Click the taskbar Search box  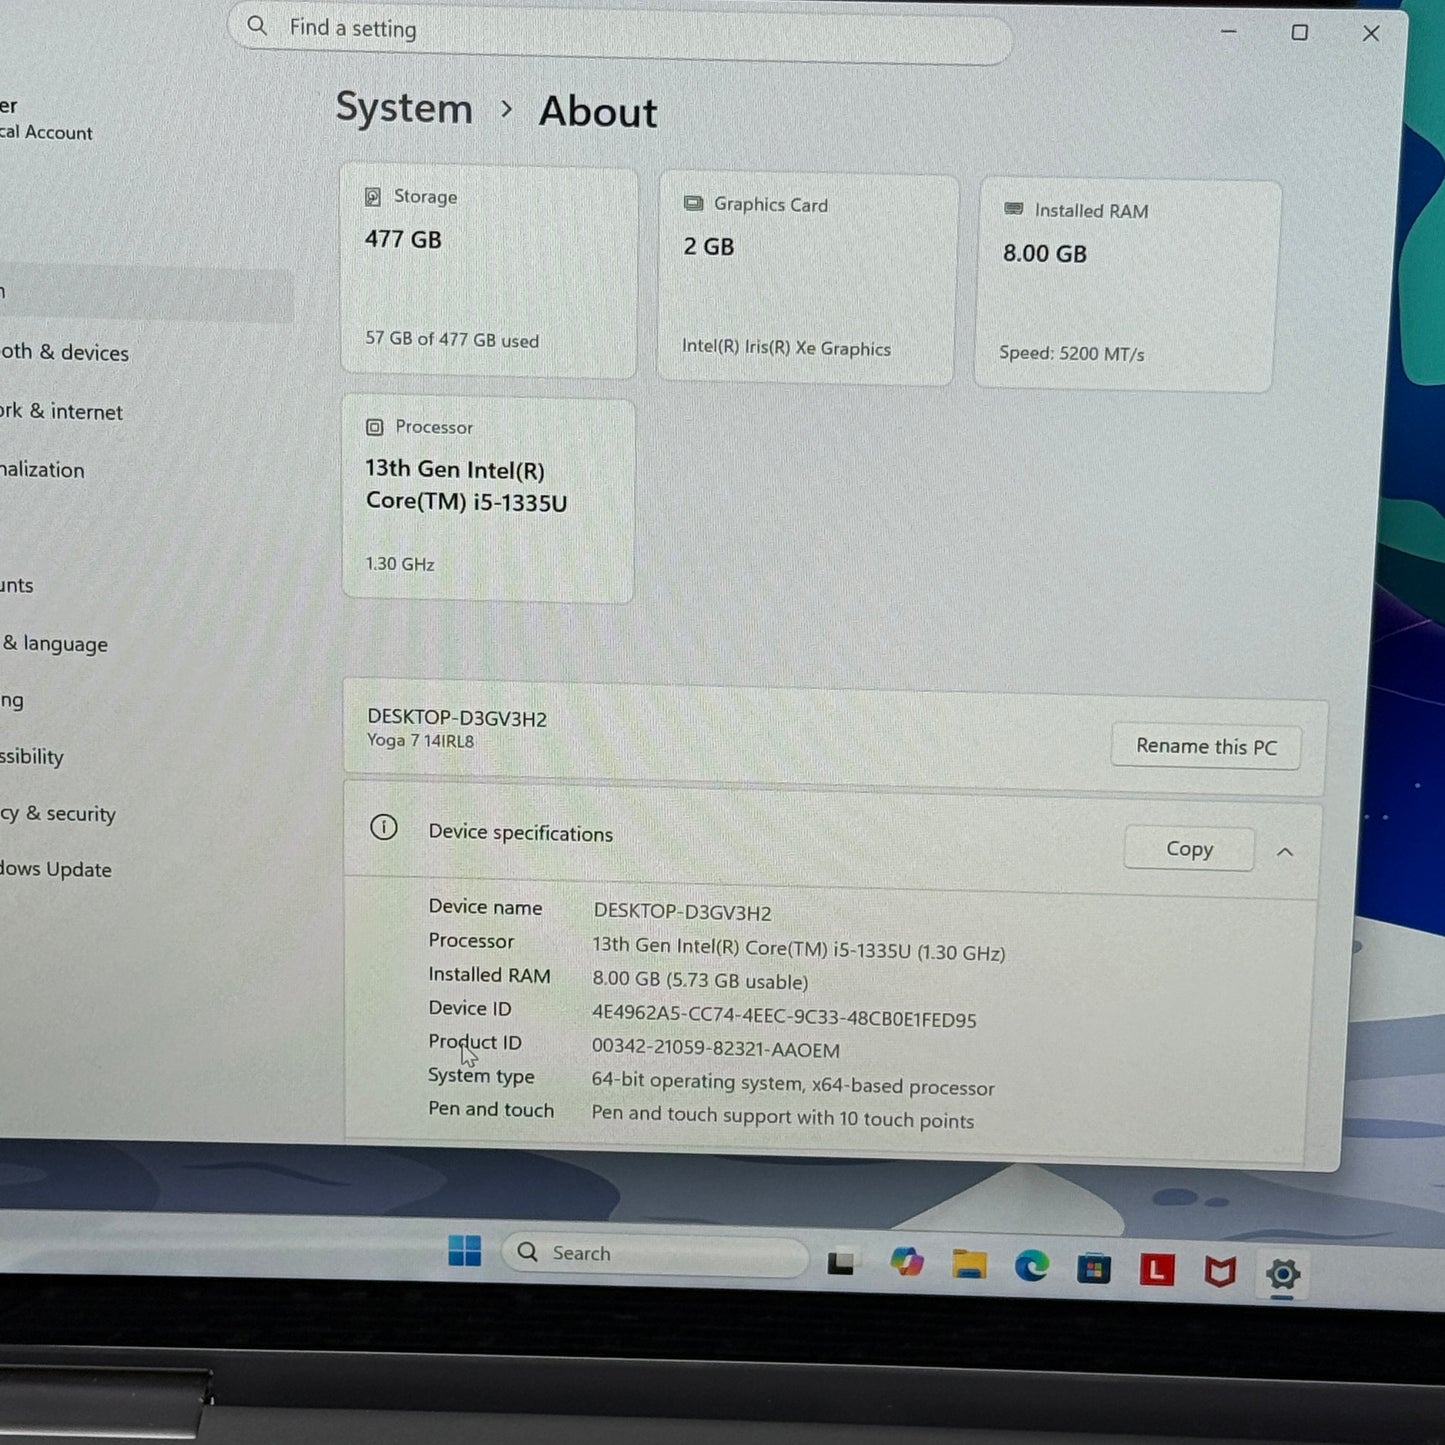(655, 1254)
